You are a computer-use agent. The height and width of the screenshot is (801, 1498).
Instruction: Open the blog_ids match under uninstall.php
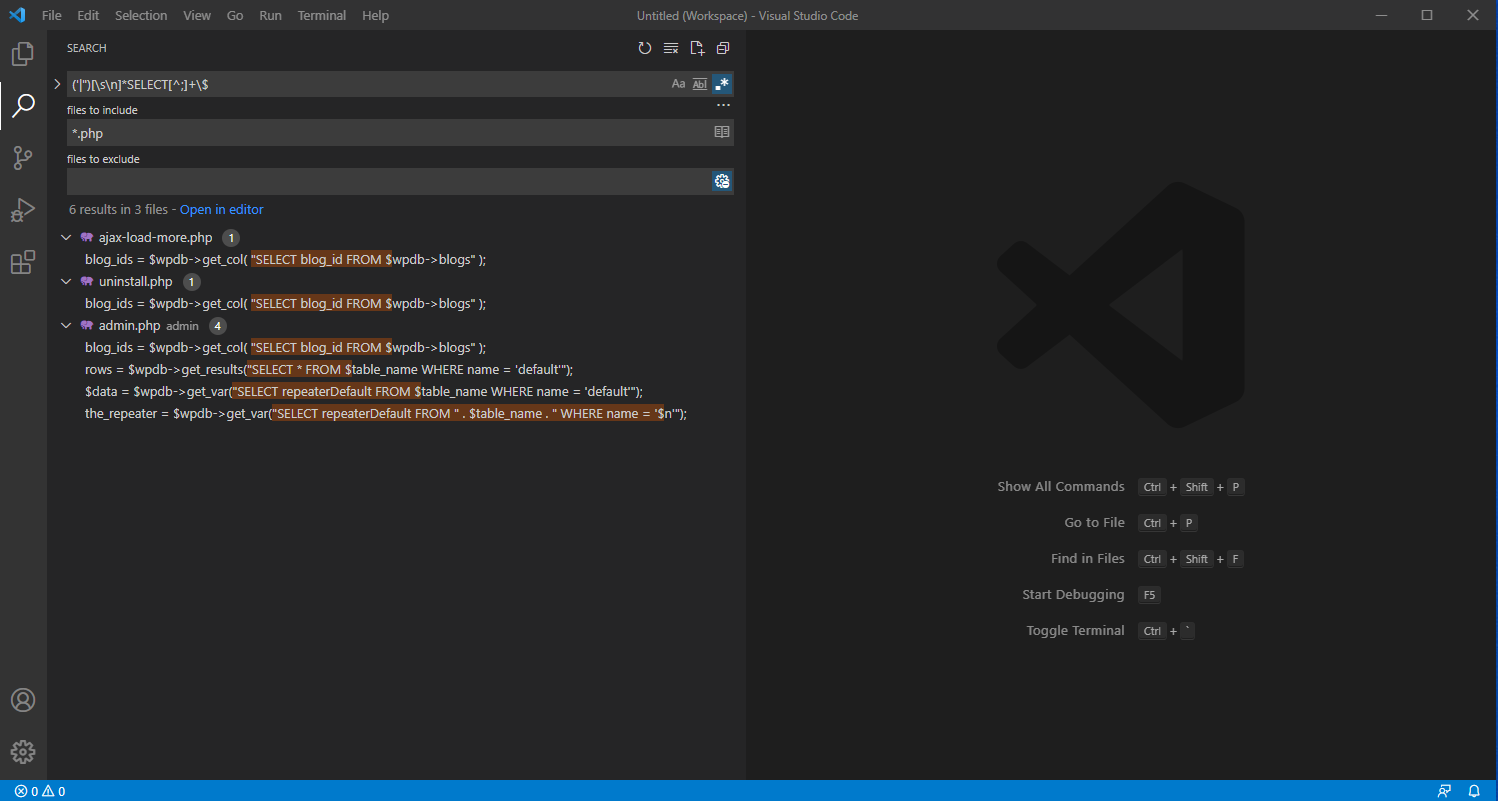[x=285, y=304]
